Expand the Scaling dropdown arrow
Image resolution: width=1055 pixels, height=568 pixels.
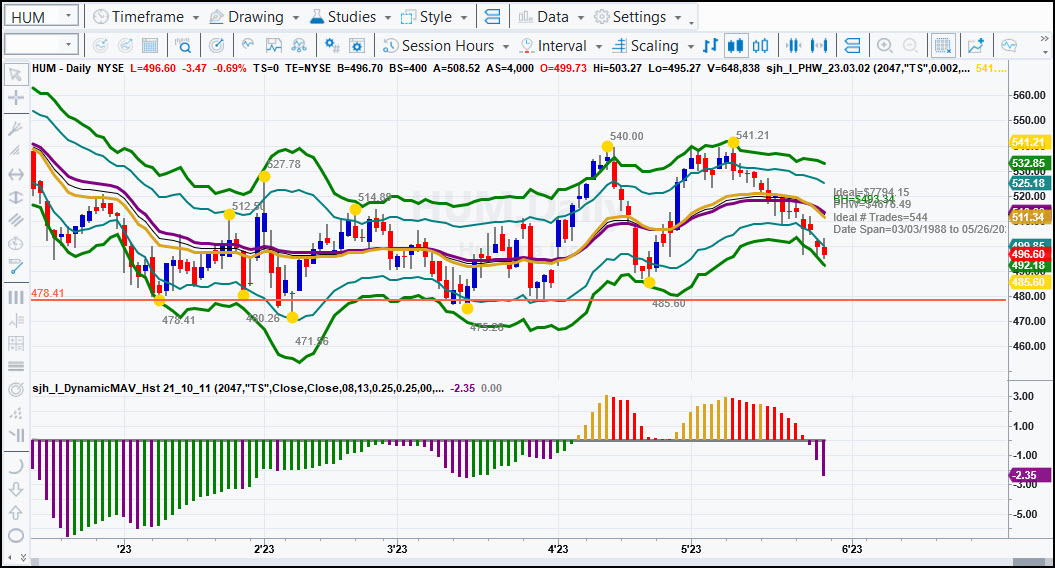click(690, 46)
